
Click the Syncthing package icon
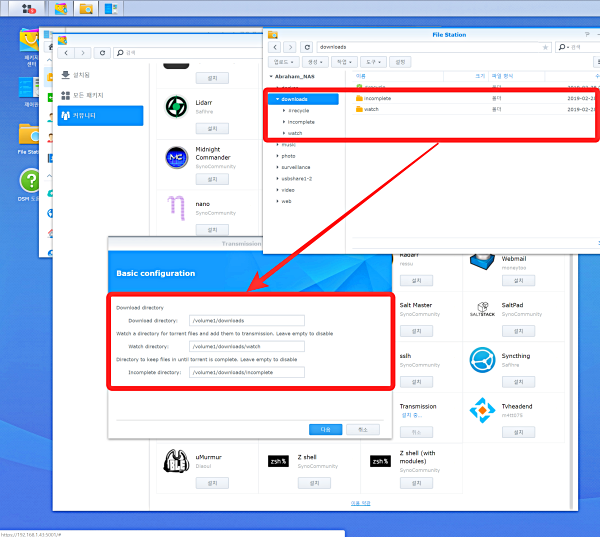(482, 360)
